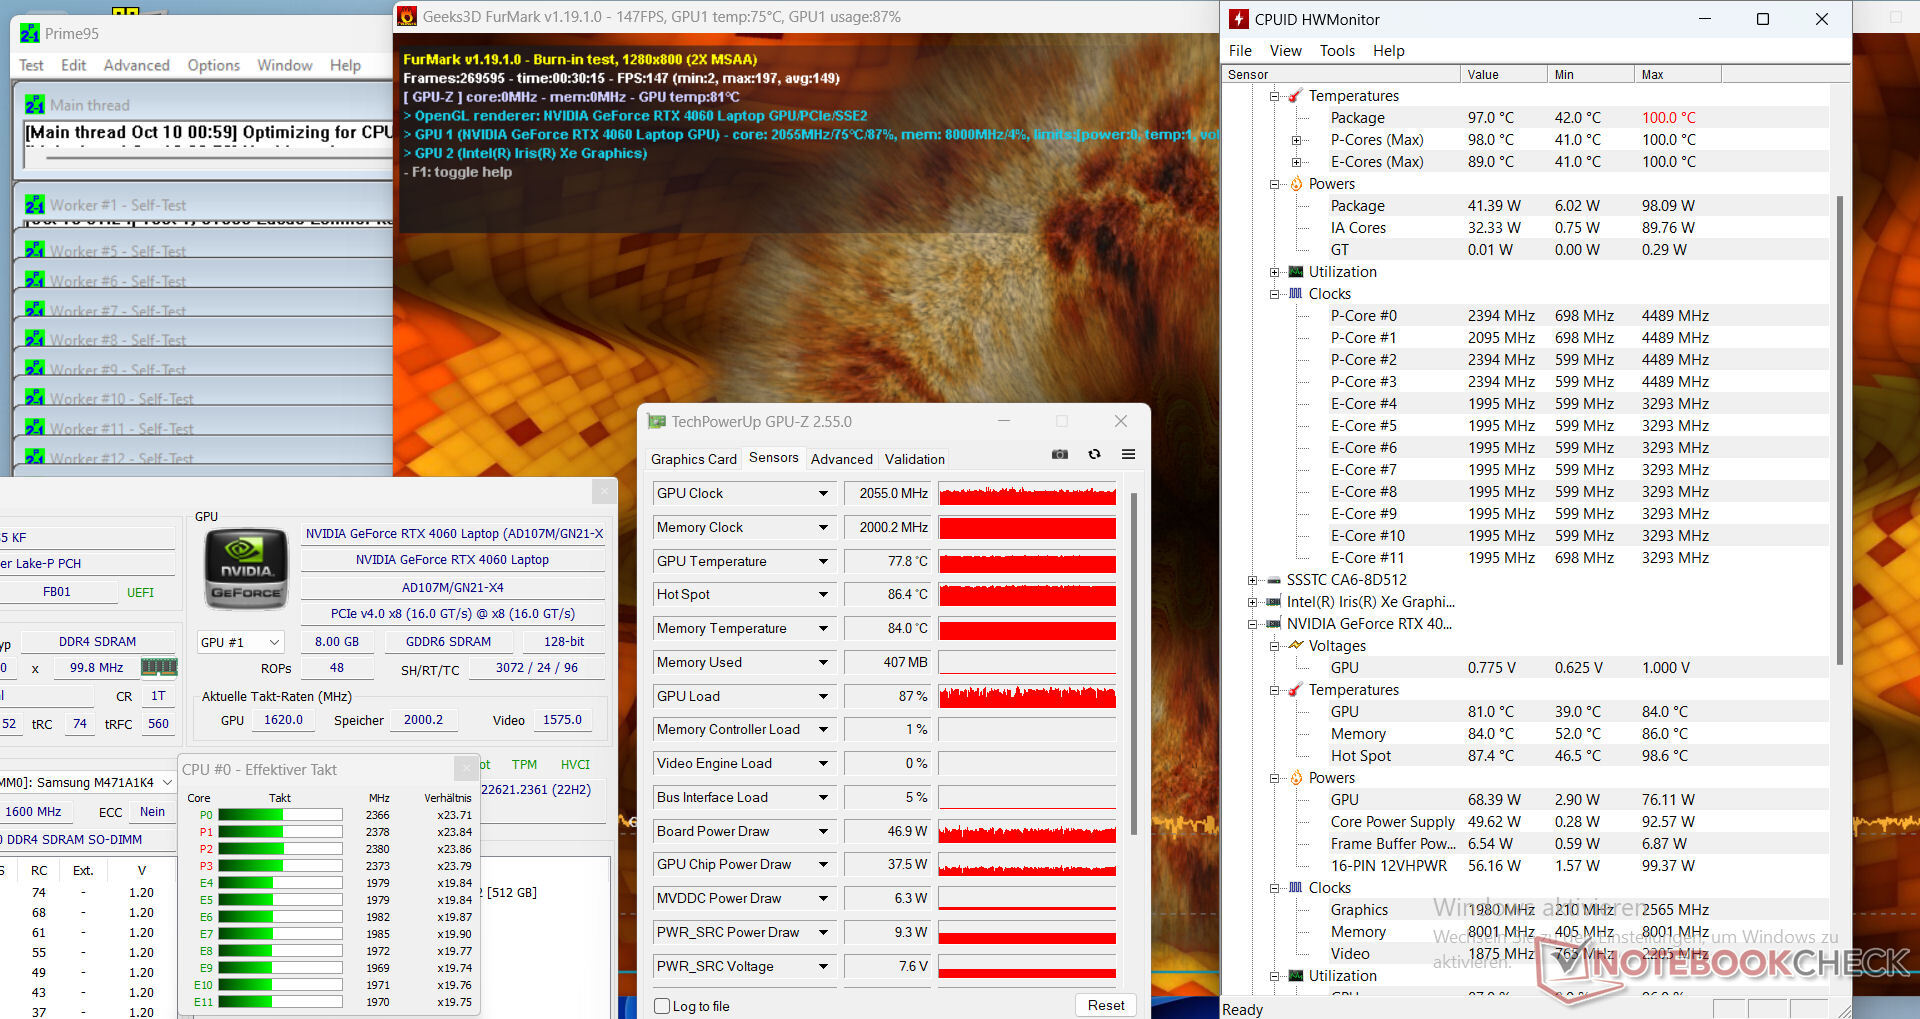Open Hot Spot sensor dropdown

click(x=823, y=594)
